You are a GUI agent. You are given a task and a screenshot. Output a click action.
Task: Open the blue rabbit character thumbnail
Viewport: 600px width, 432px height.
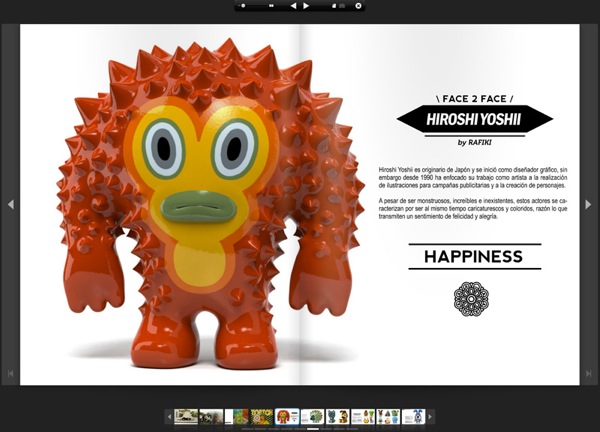414,417
